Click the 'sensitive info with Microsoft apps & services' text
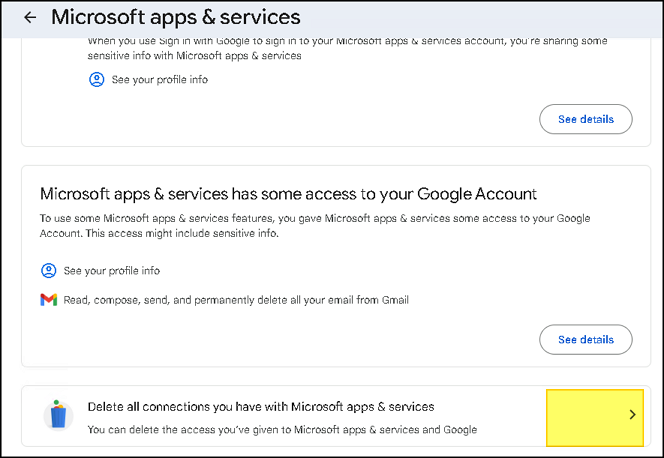The width and height of the screenshot is (664, 458). tap(194, 56)
